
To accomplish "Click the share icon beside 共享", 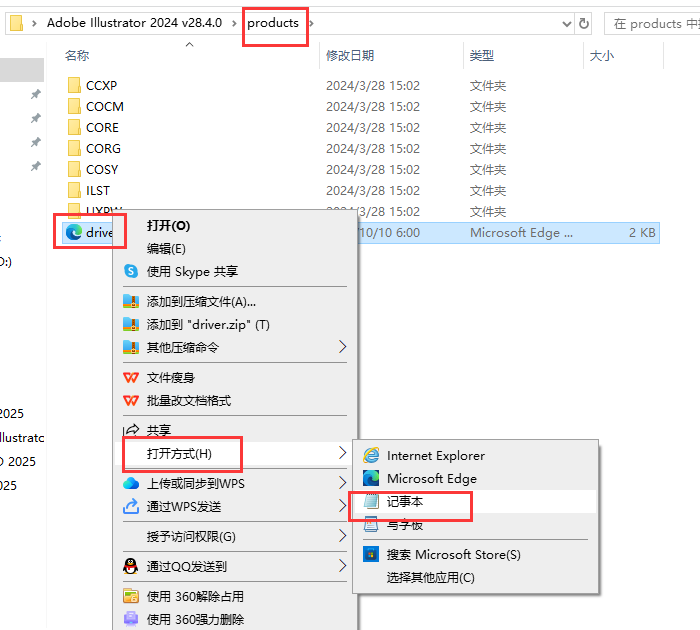I will [131, 430].
